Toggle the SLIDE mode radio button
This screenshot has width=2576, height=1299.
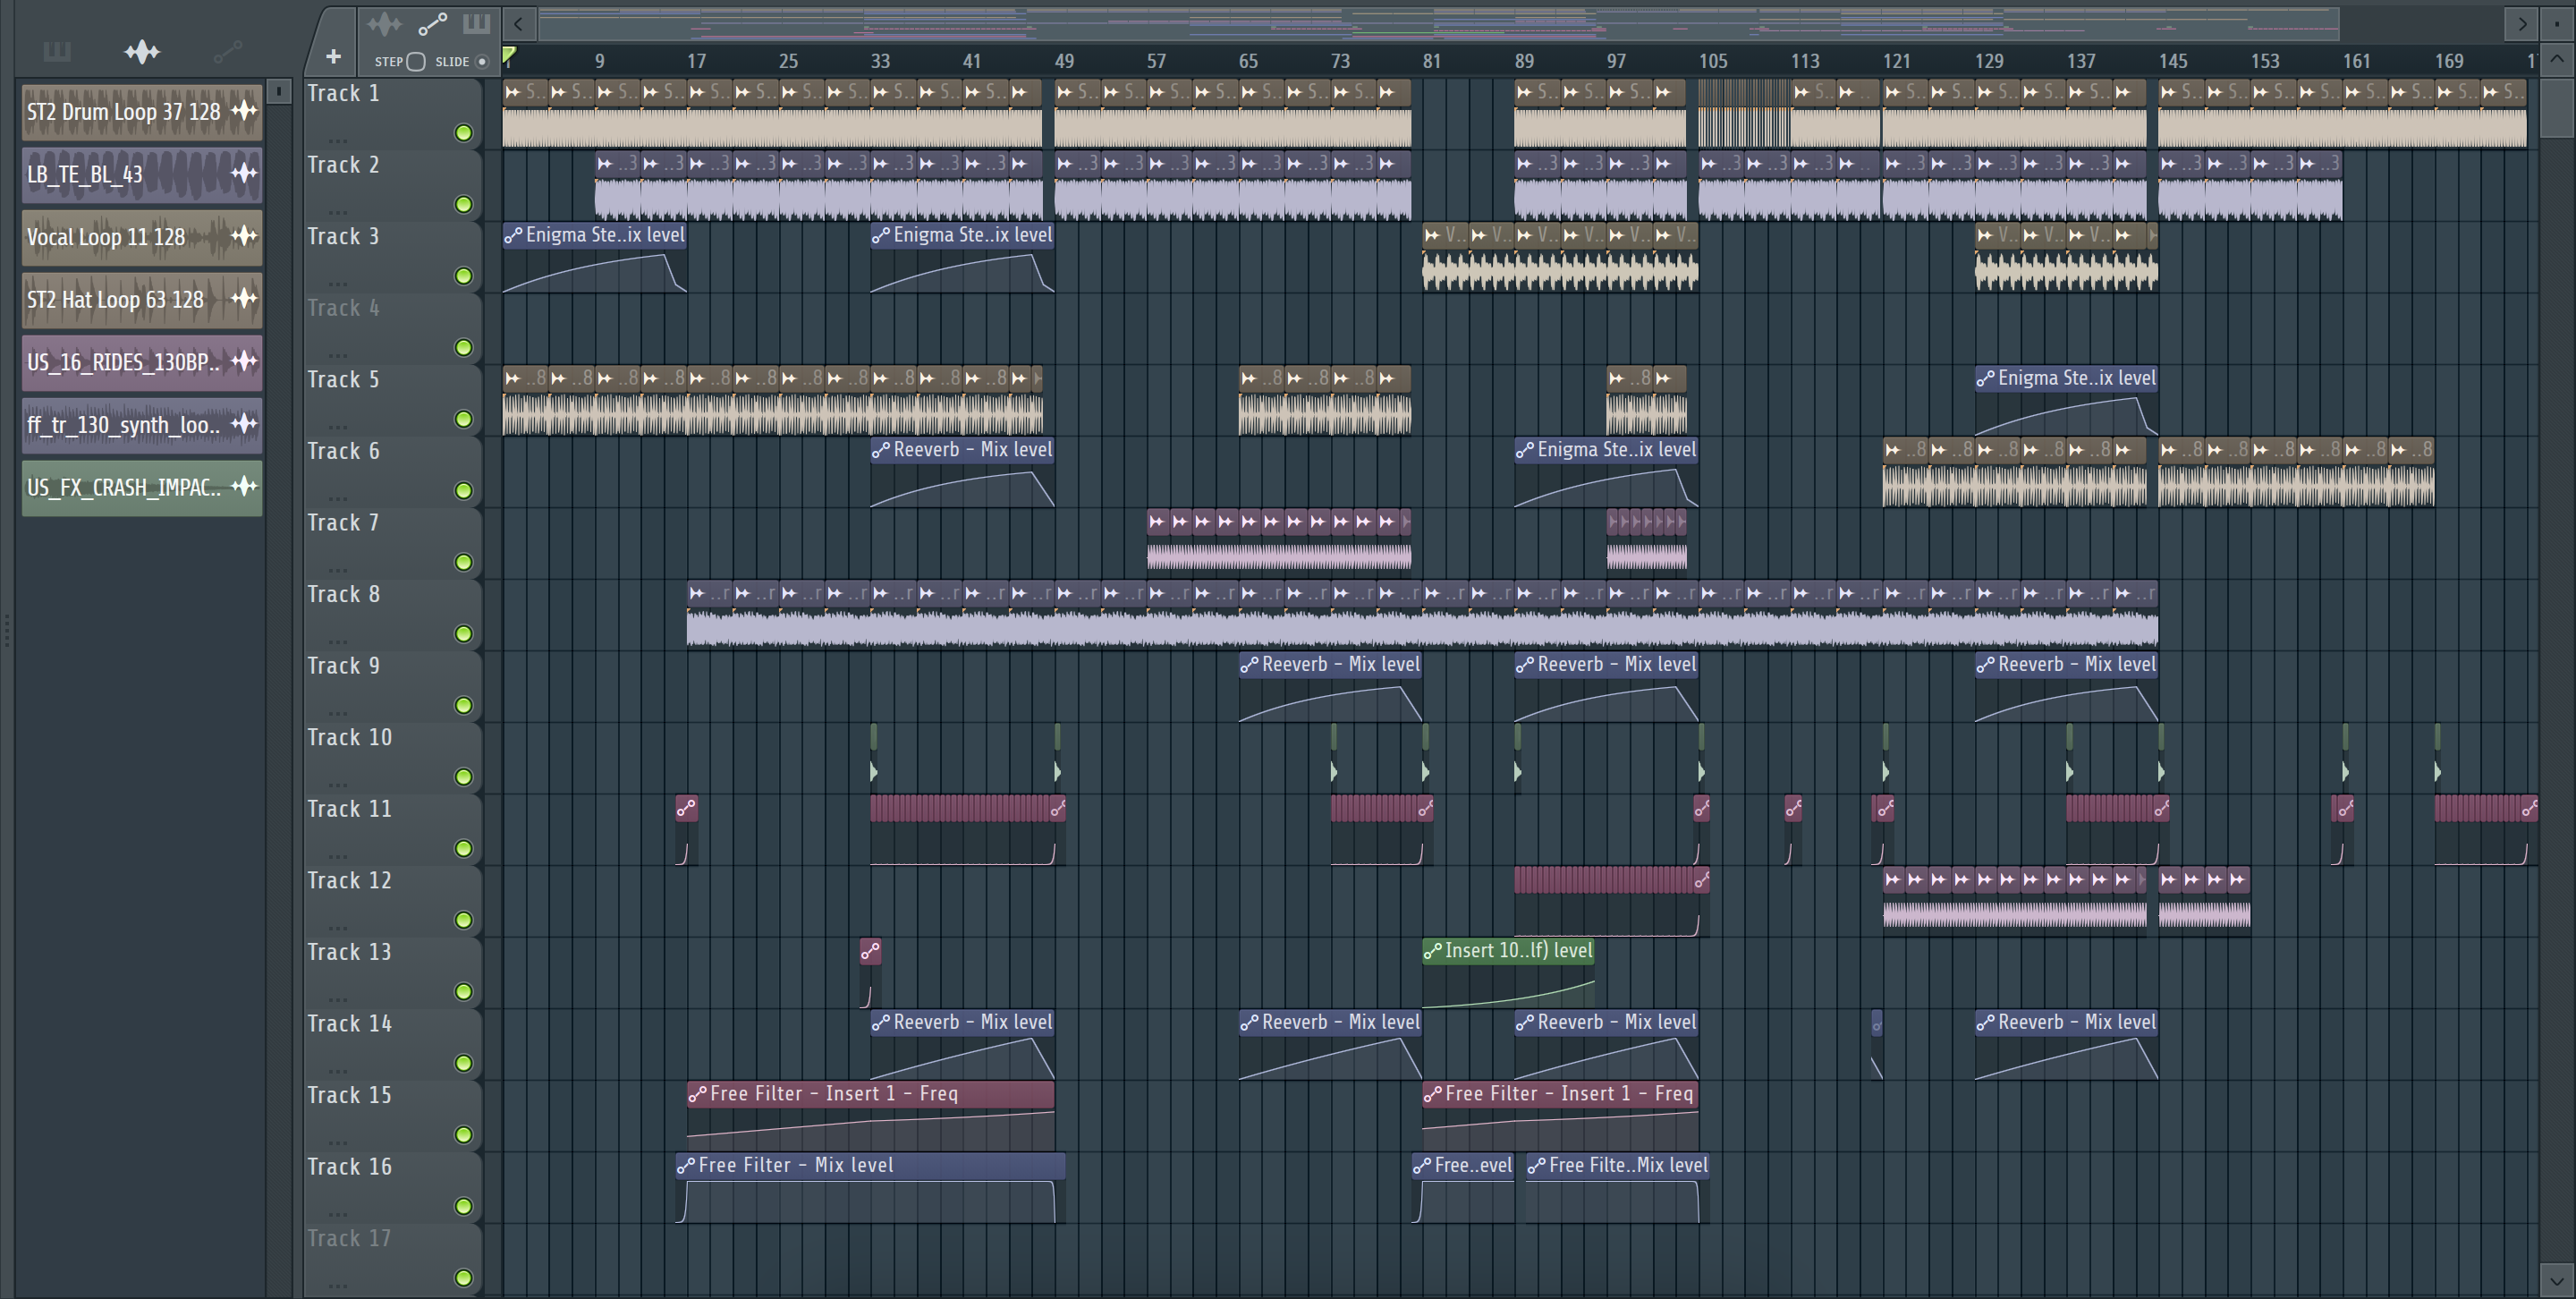(482, 62)
